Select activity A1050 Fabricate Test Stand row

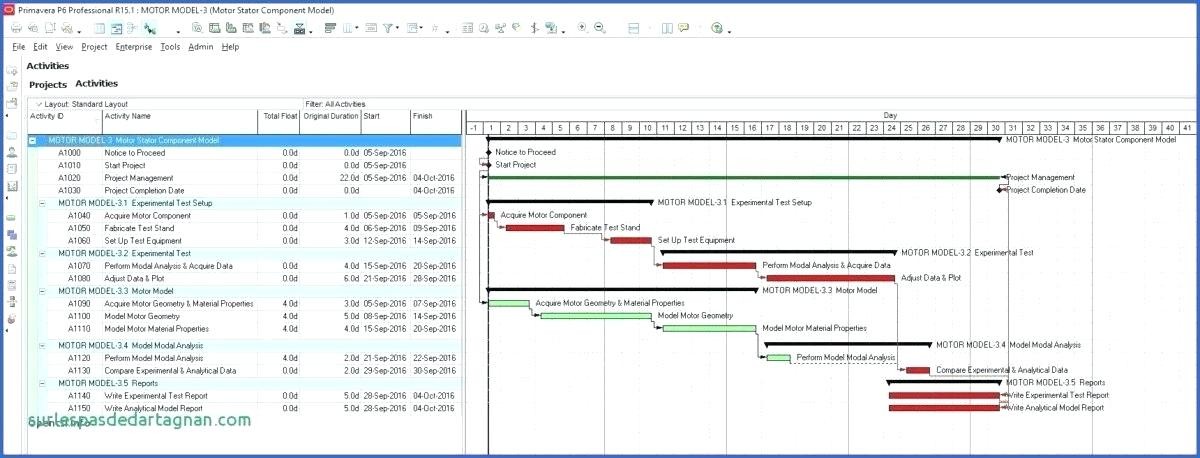[140, 228]
